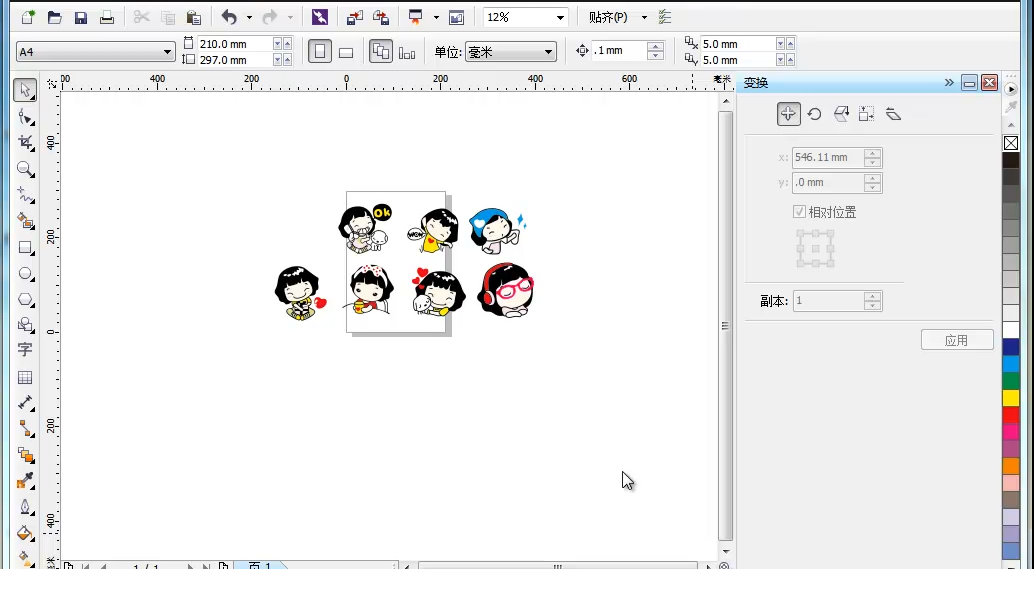Click the 应用 apply button
The width and height of the screenshot is (1034, 592).
coord(957,340)
